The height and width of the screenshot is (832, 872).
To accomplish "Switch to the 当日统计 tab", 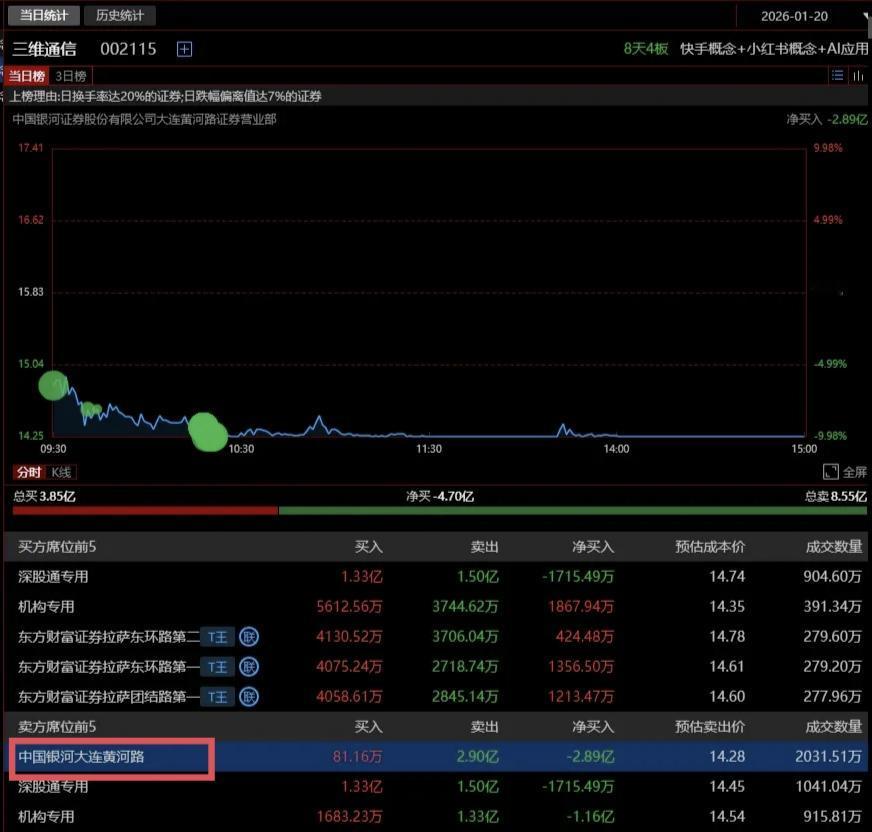I will [43, 15].
